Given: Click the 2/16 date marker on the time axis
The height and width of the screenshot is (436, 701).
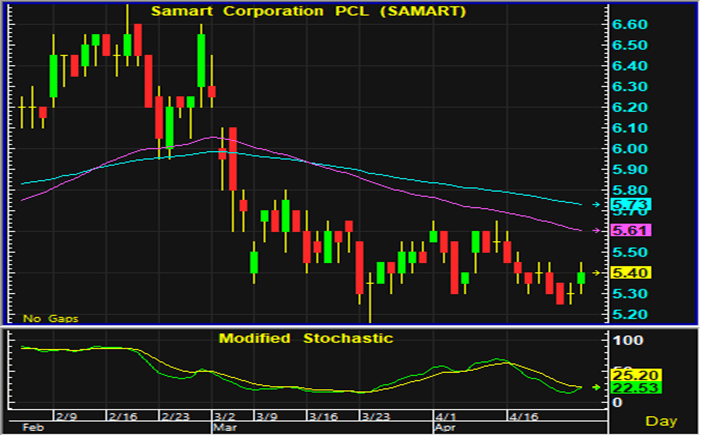Looking at the screenshot, I should point(122,413).
